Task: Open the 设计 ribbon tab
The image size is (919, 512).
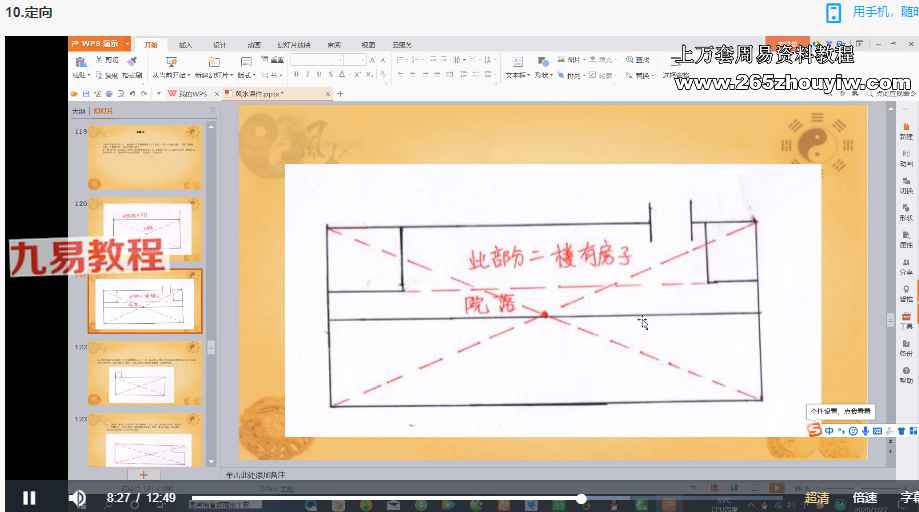Action: 219,45
